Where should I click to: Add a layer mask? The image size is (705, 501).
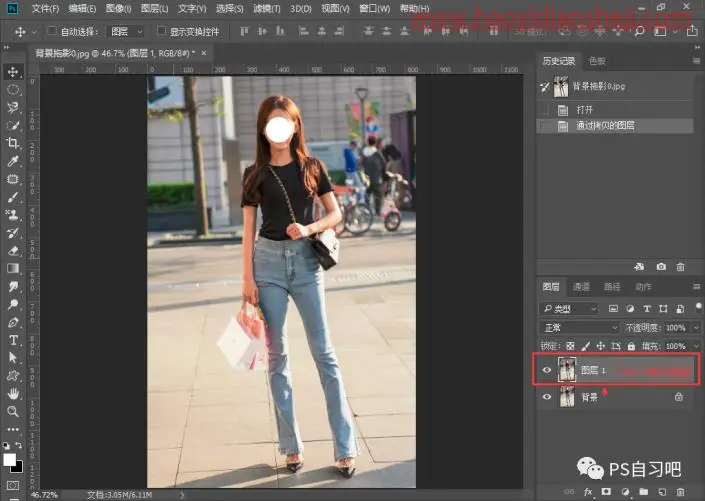coord(606,492)
